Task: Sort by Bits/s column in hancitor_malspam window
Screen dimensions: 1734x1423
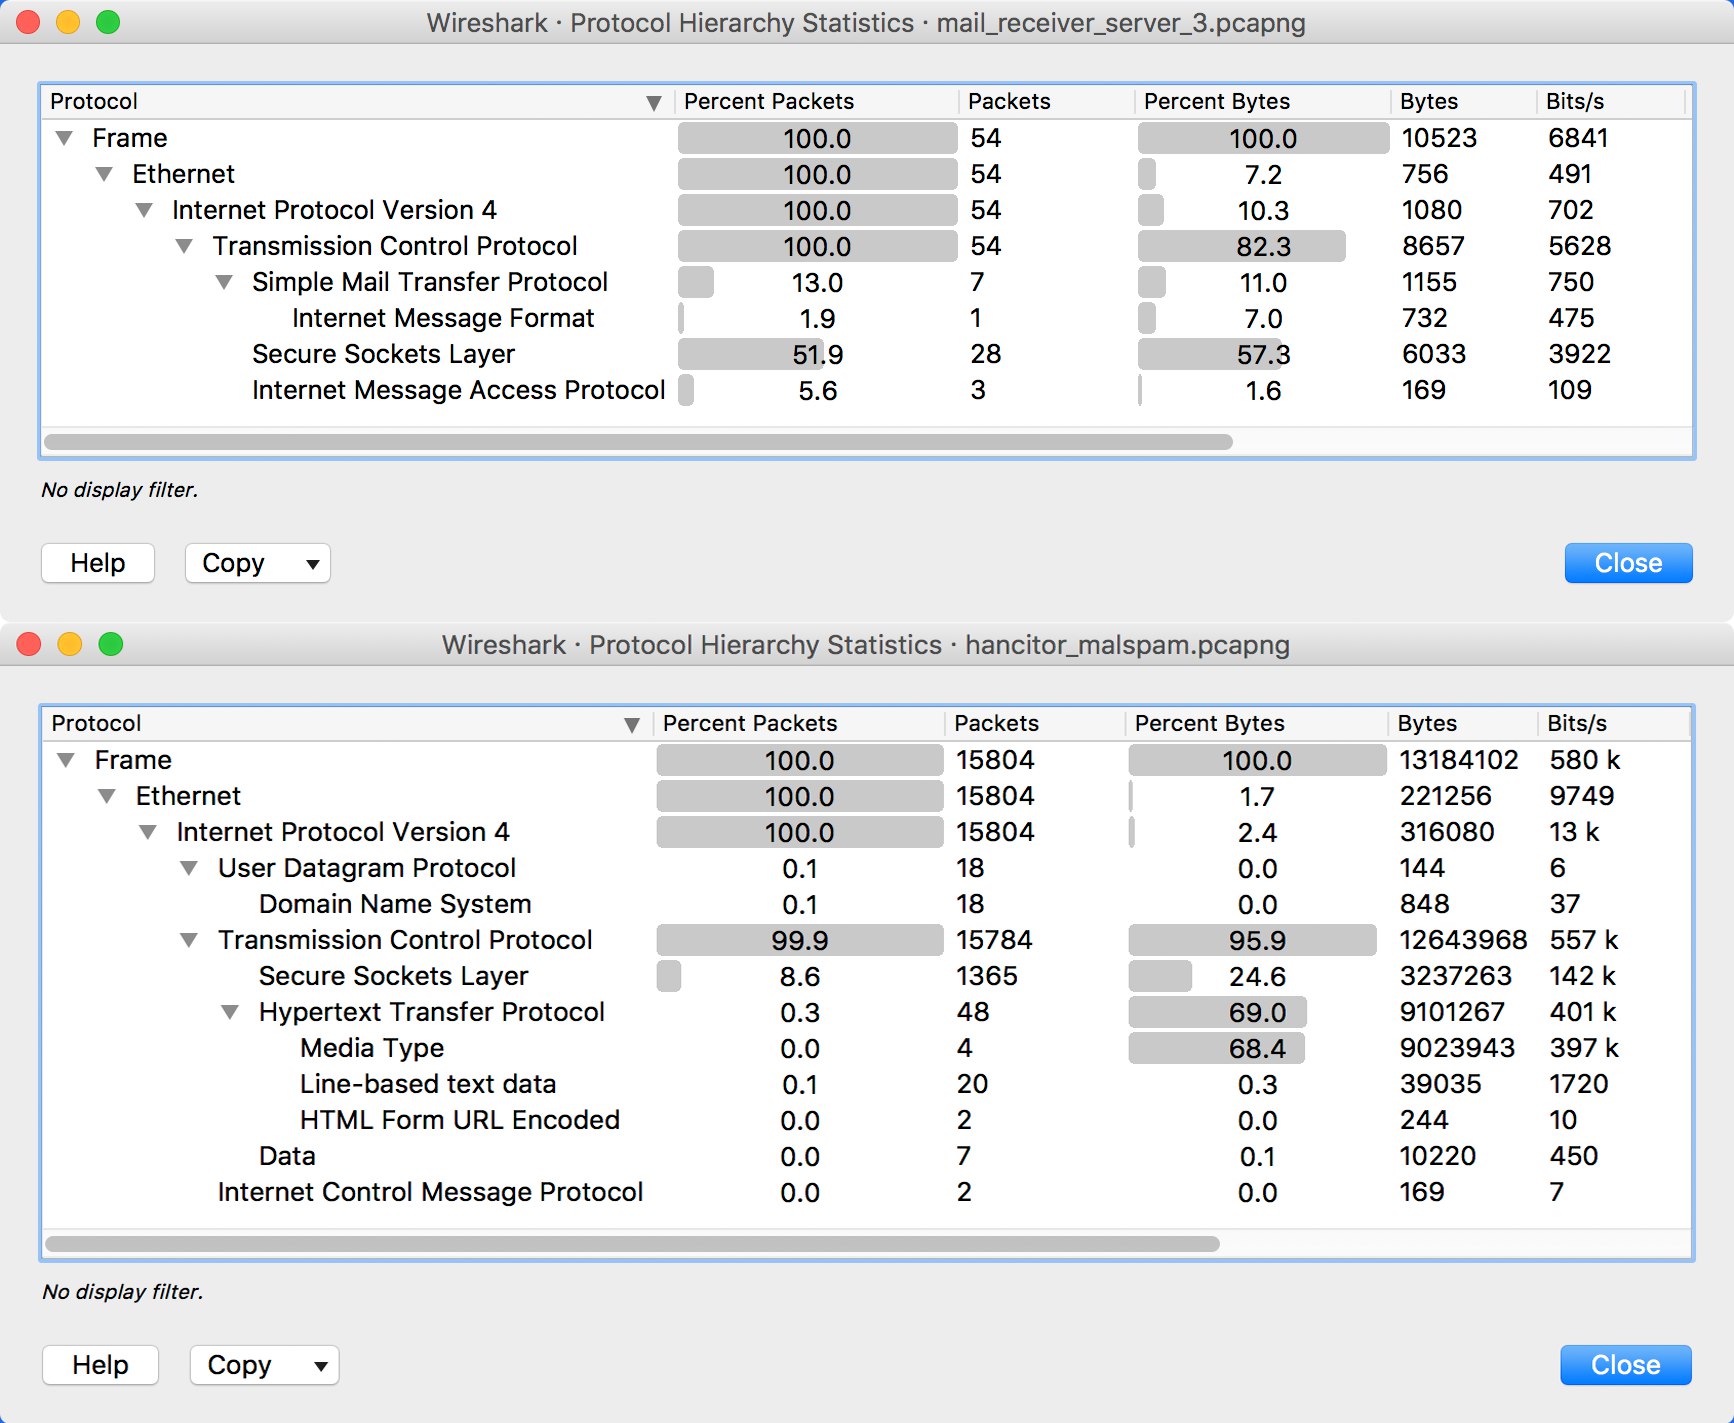Action: click(1613, 723)
